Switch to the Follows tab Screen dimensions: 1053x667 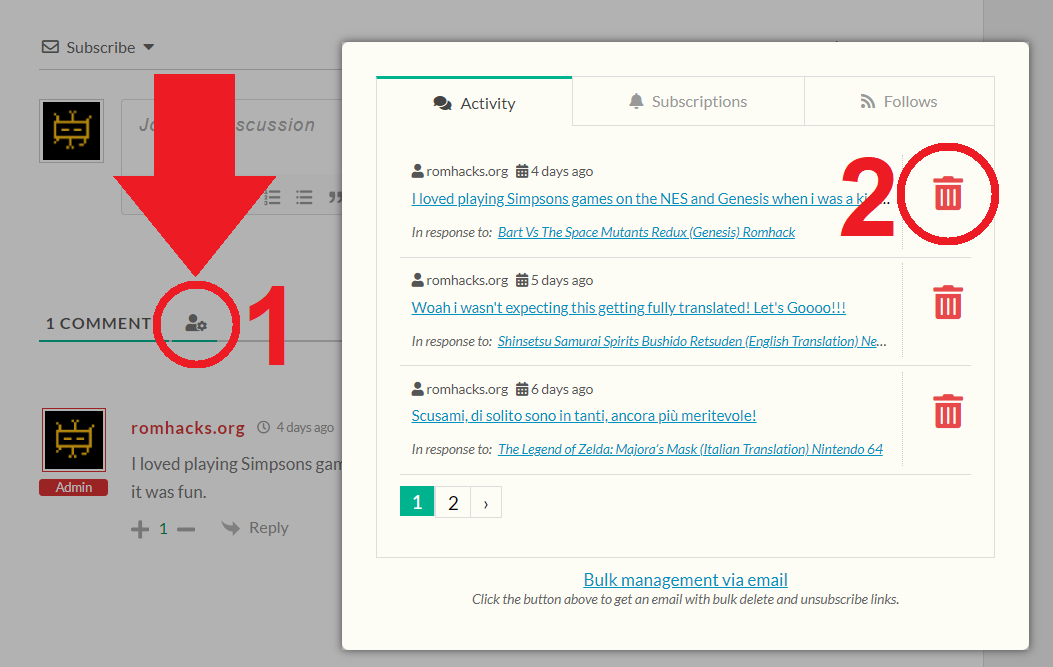[899, 102]
